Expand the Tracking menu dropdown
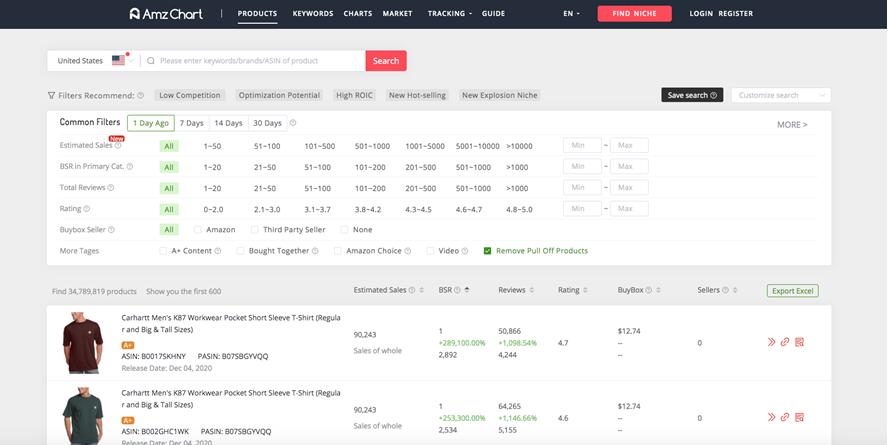The image size is (888, 445). pyautogui.click(x=450, y=14)
